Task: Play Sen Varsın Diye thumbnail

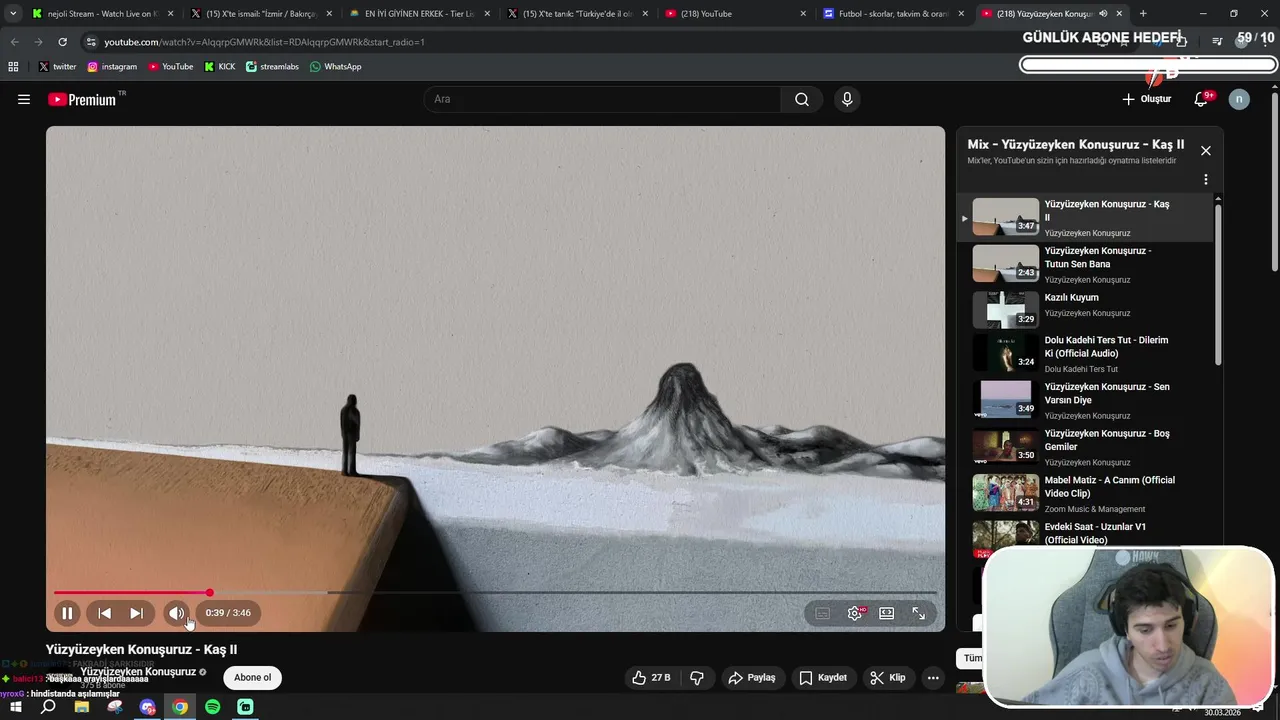Action: (x=1006, y=398)
